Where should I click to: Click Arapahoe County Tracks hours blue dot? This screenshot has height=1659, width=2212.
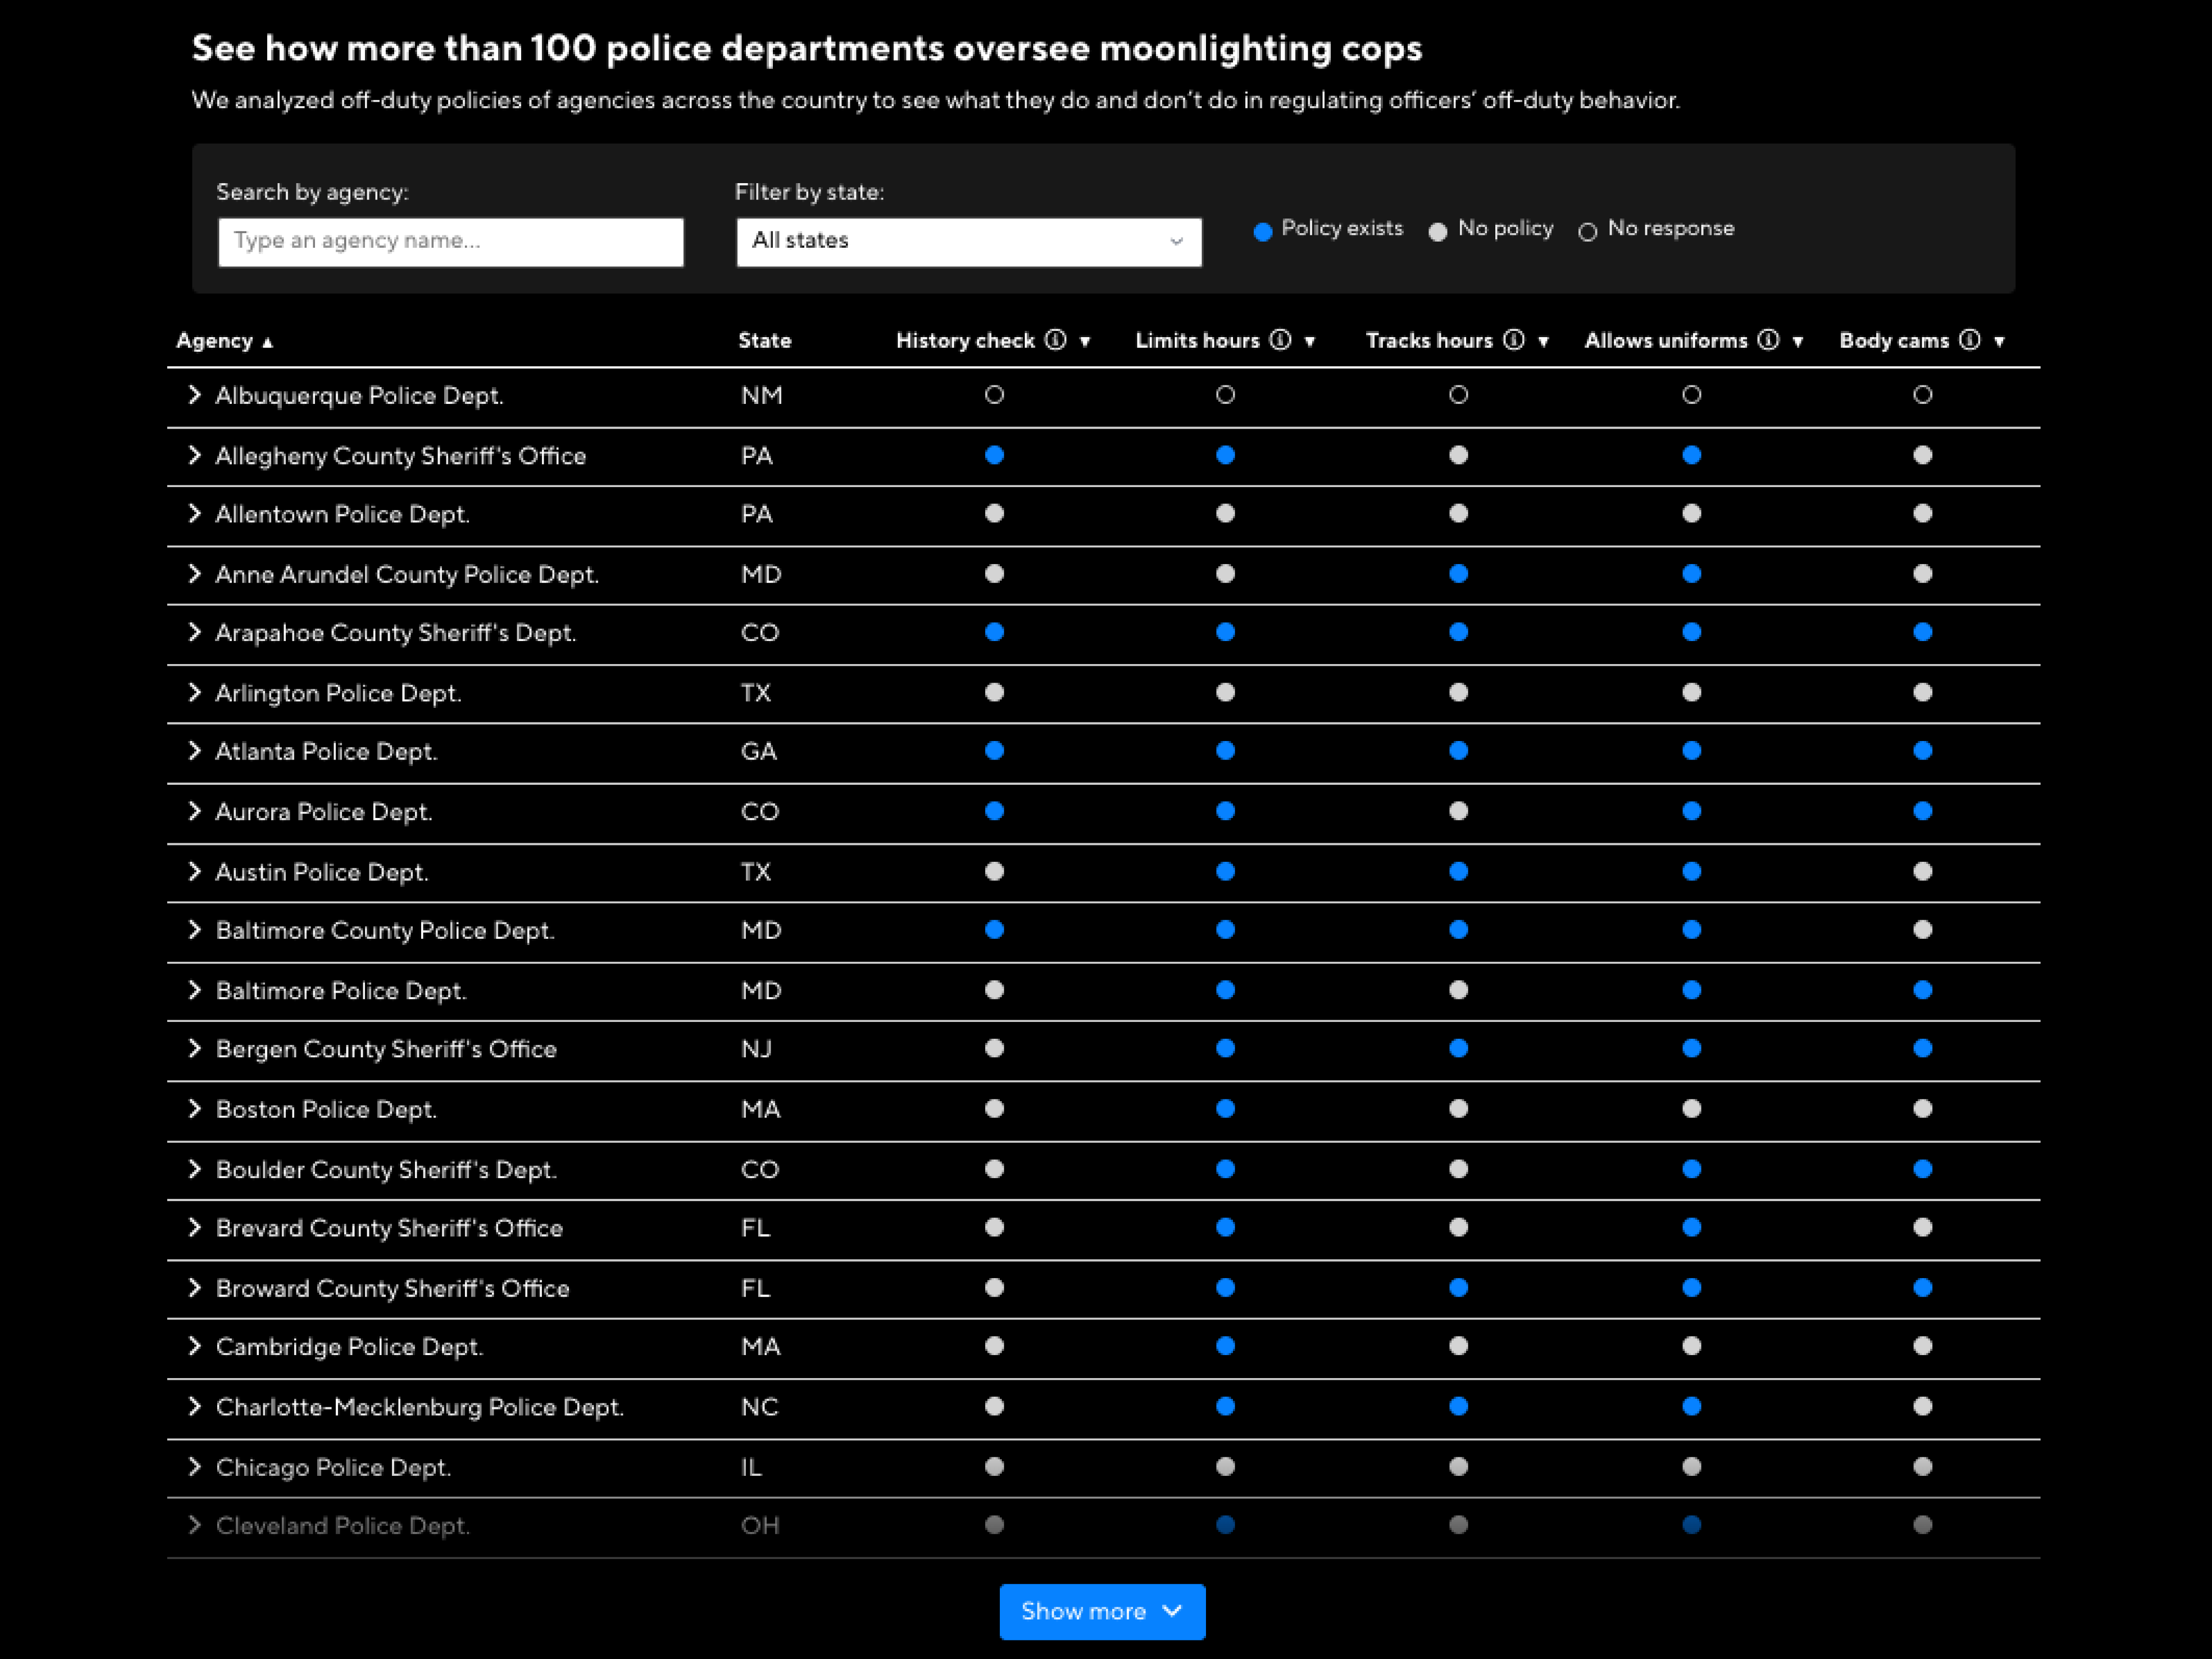[1458, 632]
